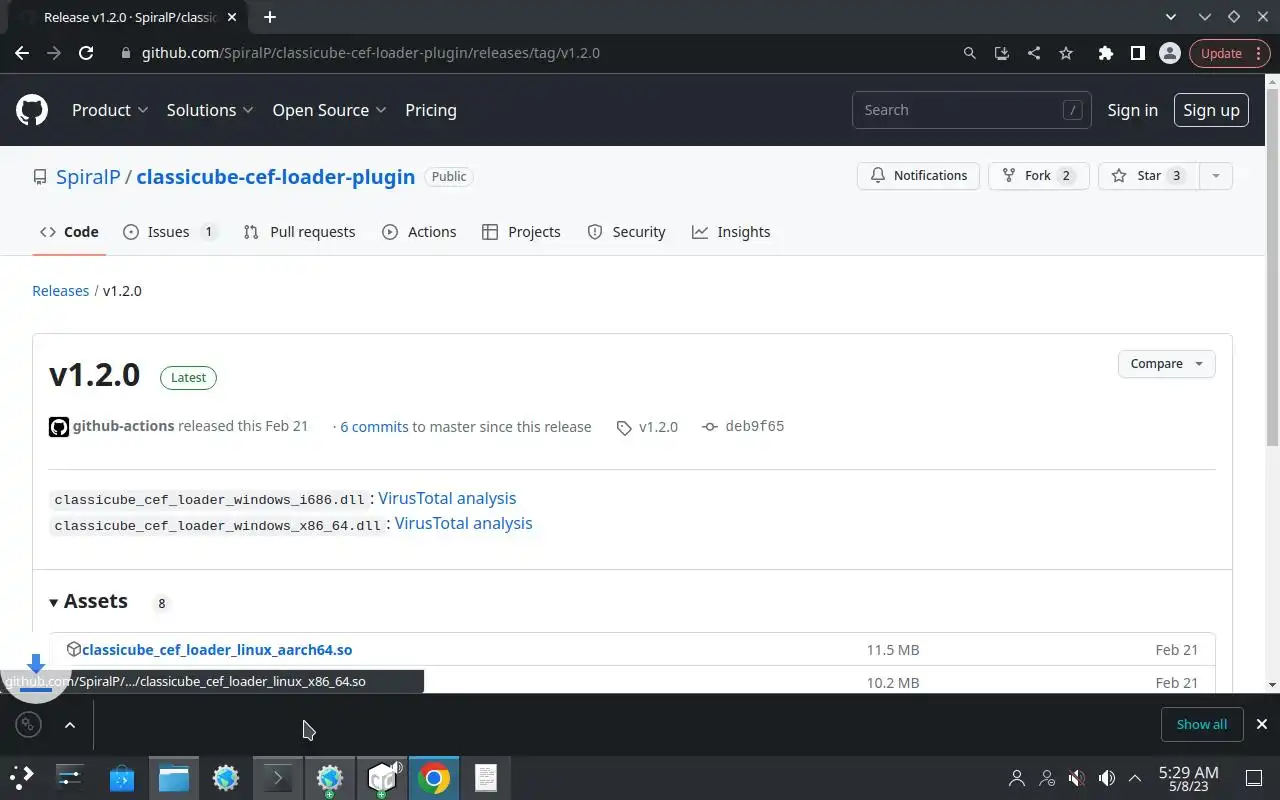1280x800 pixels.
Task: Click the Notifications button
Action: pos(918,176)
